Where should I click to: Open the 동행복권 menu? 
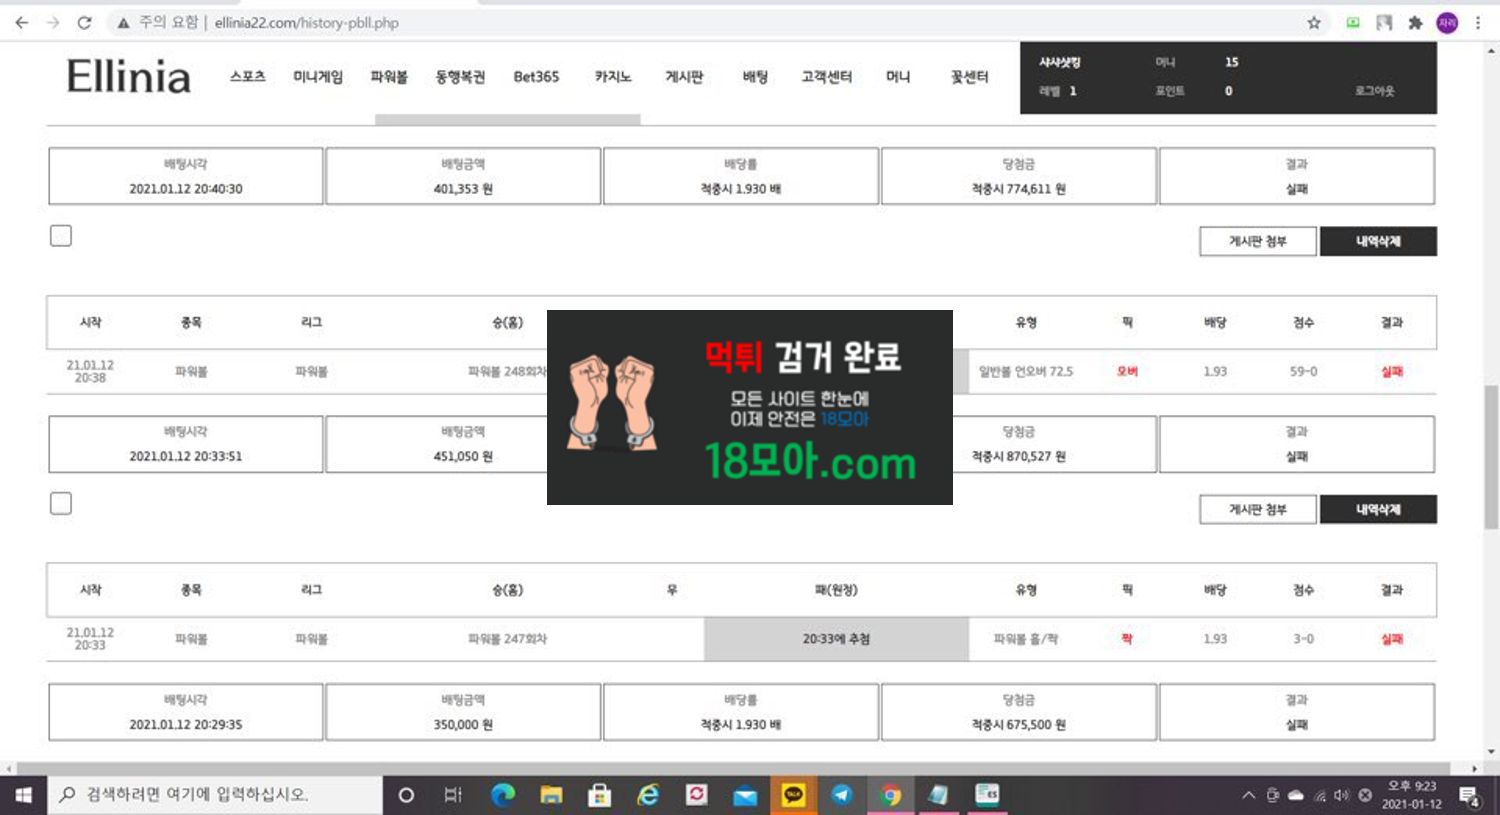point(460,76)
